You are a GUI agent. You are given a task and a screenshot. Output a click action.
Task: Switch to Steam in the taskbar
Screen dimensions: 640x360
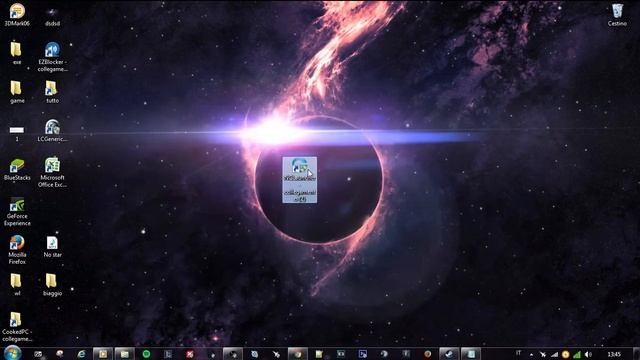(x=449, y=354)
